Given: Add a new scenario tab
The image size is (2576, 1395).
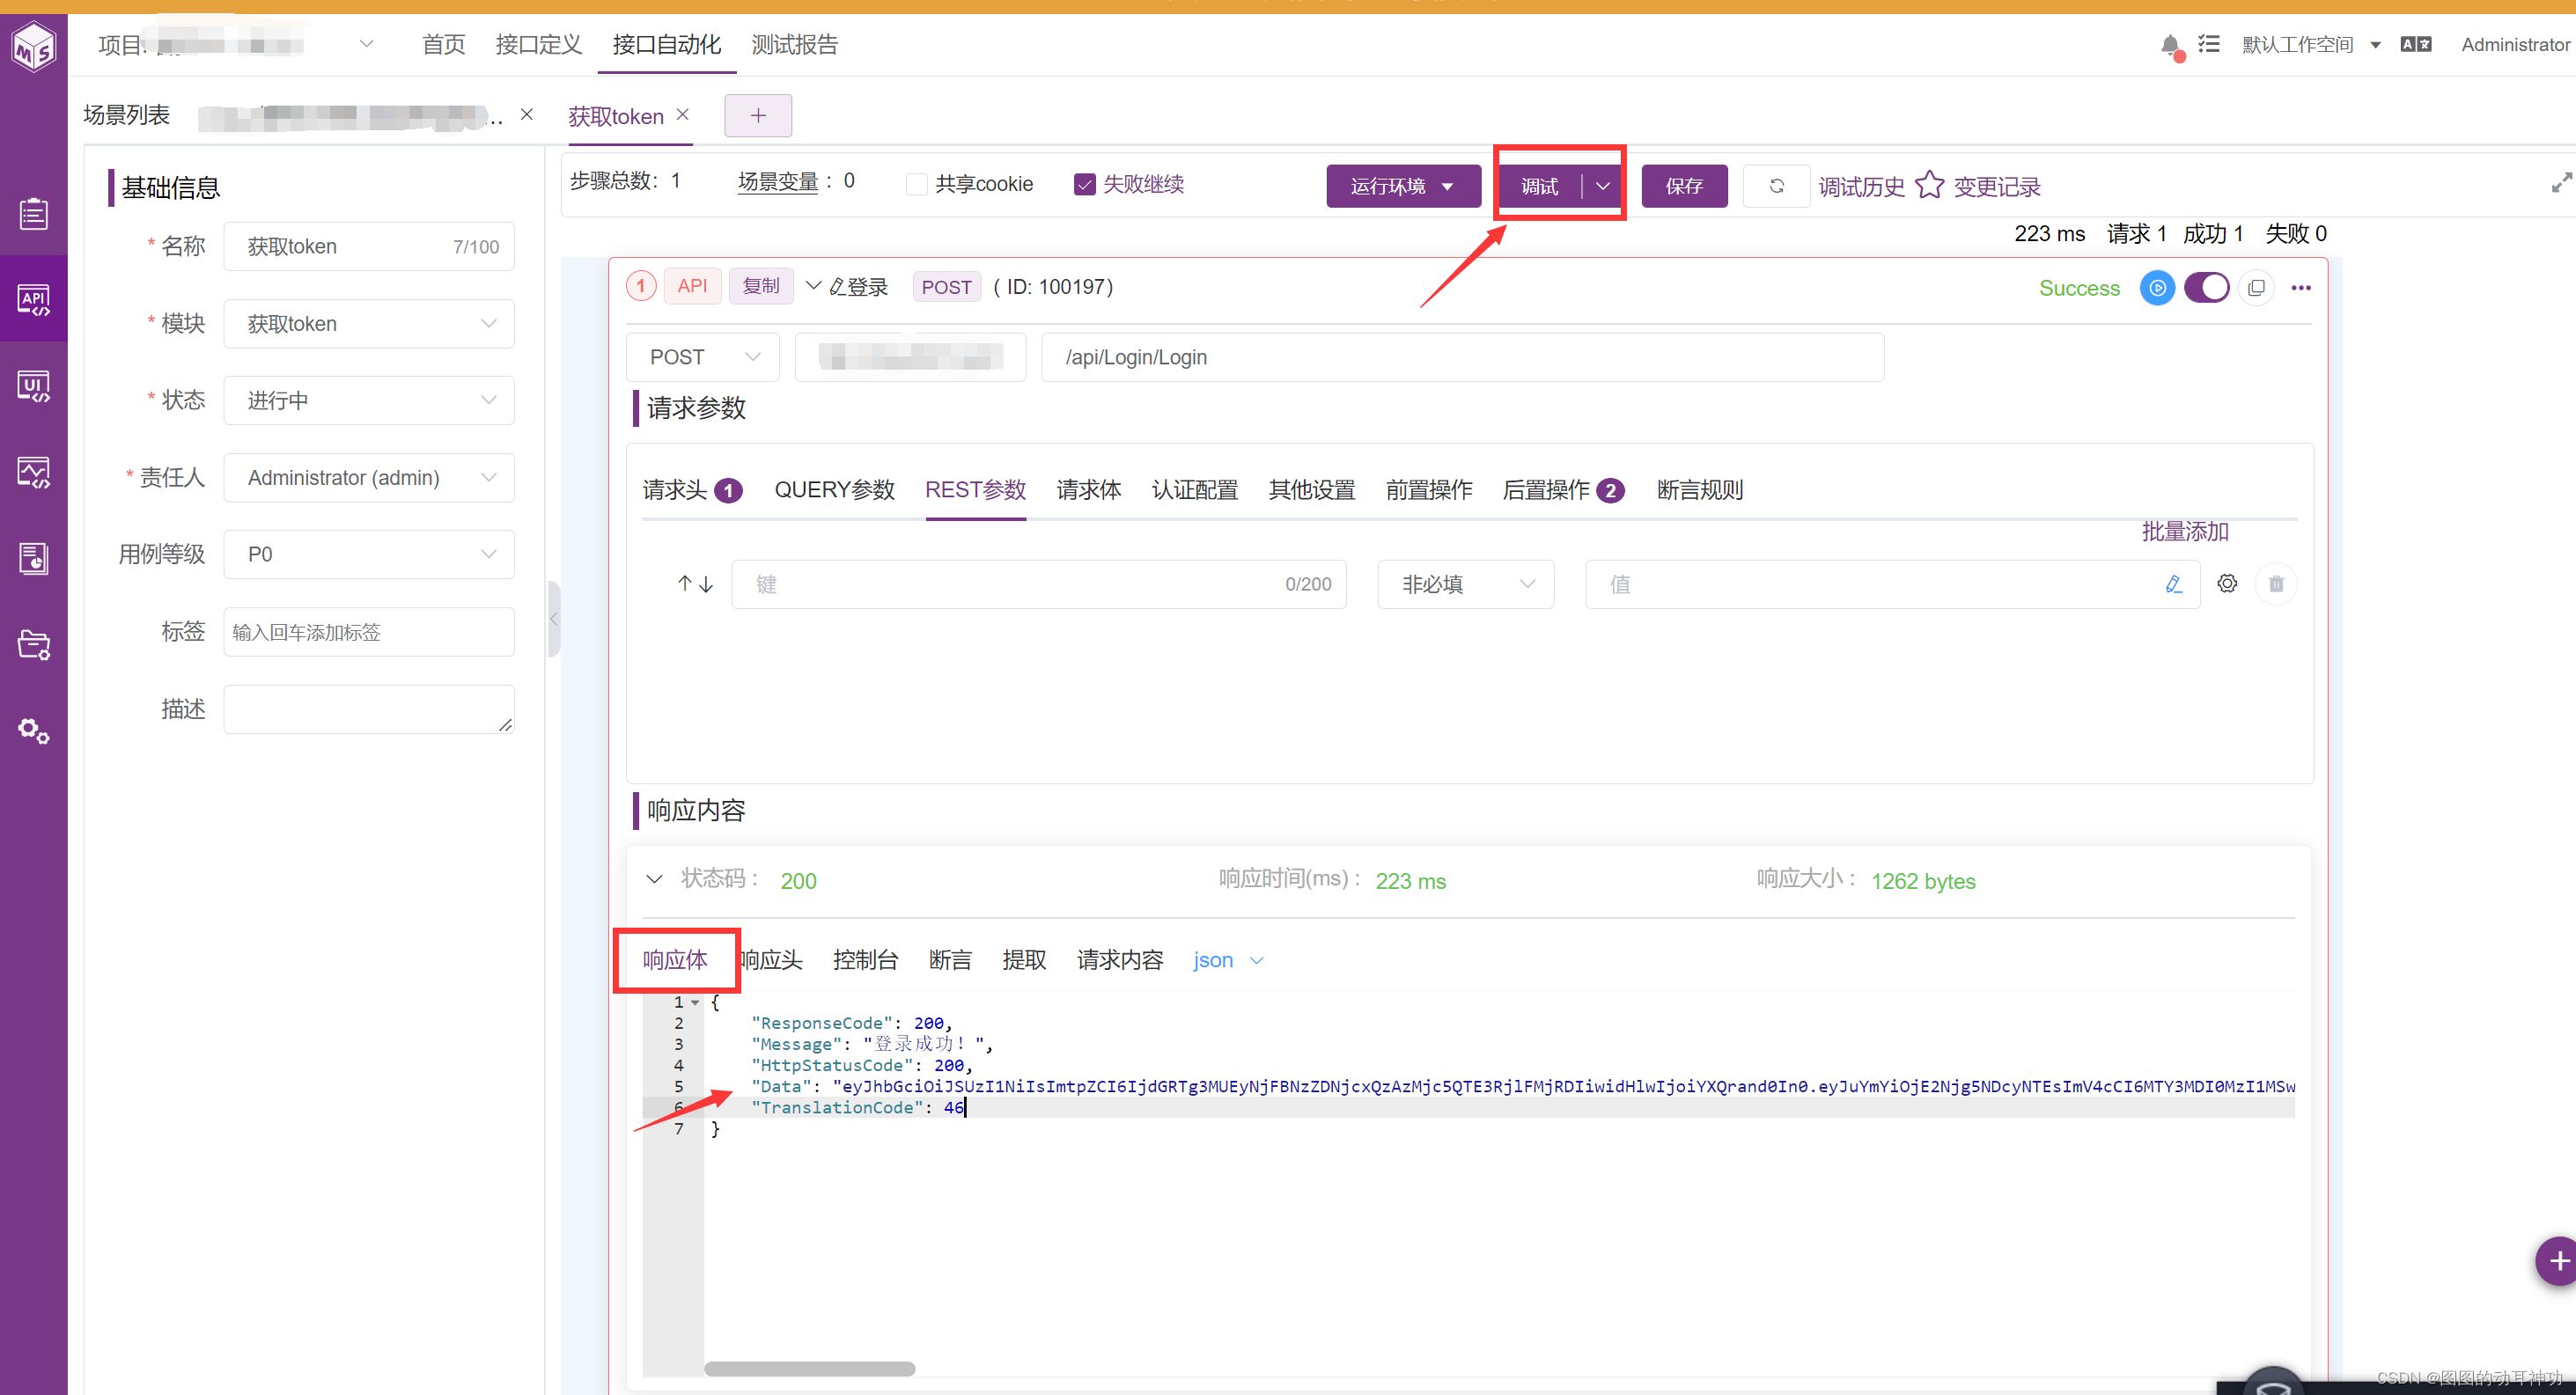Looking at the screenshot, I should coord(758,116).
